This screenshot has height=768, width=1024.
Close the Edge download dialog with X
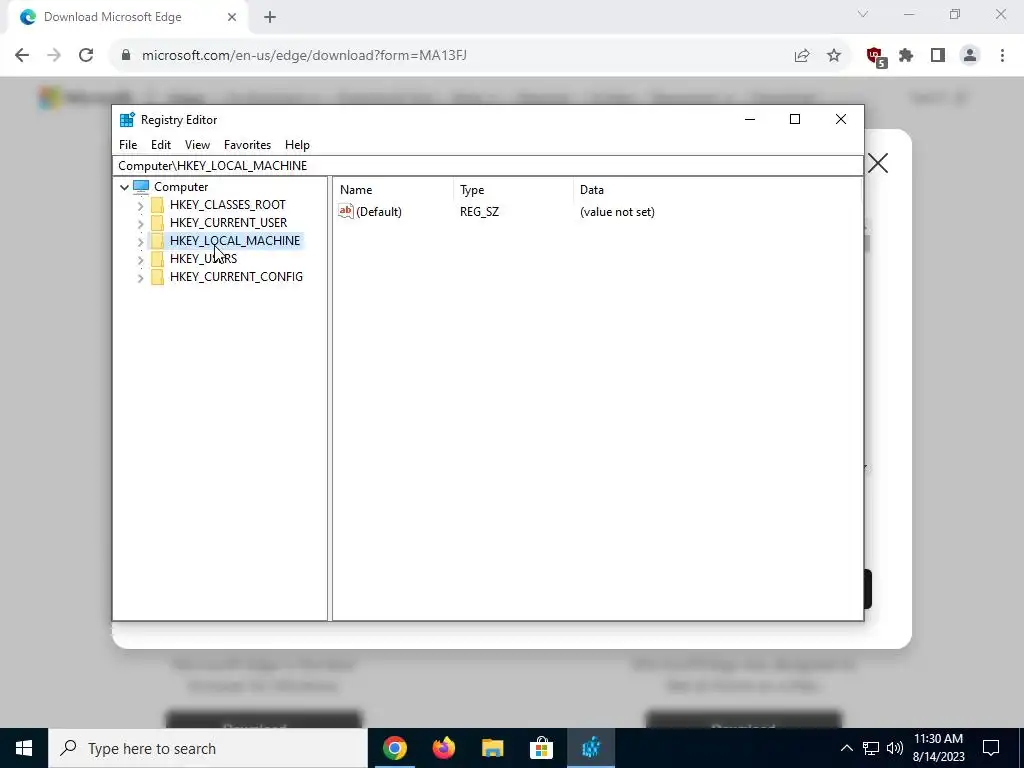pyautogui.click(x=878, y=163)
